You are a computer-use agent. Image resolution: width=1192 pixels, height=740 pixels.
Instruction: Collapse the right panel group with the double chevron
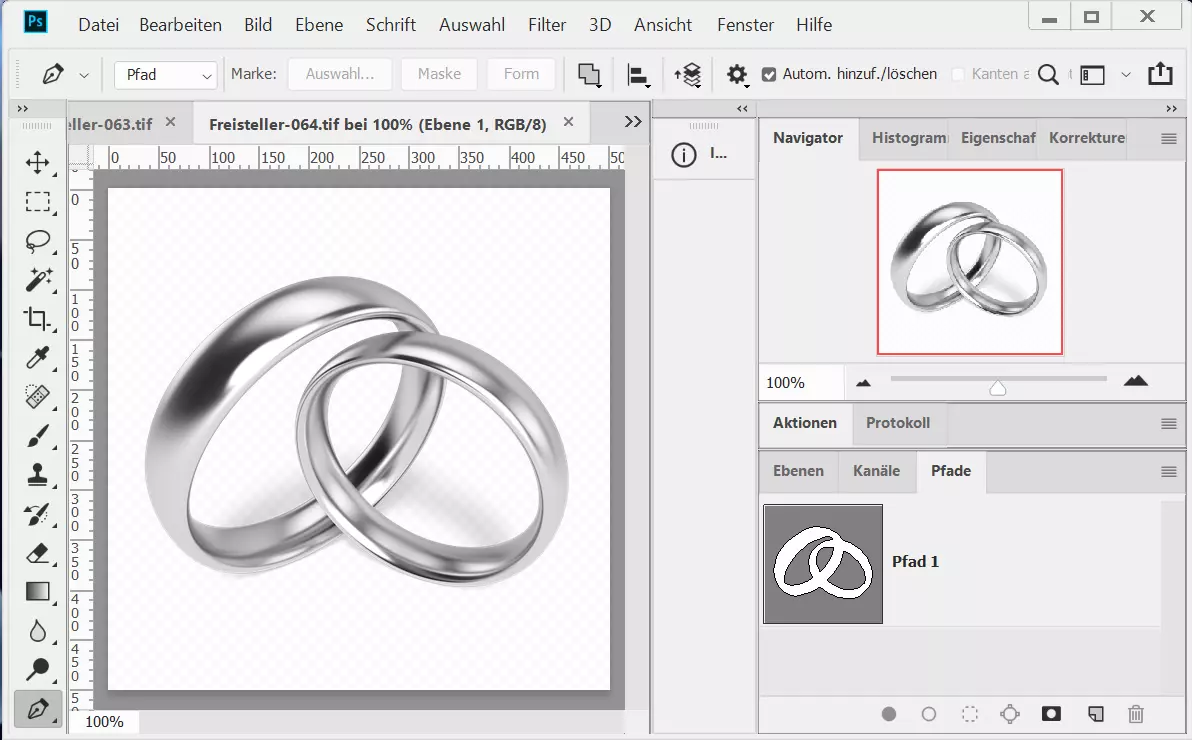coord(1170,108)
